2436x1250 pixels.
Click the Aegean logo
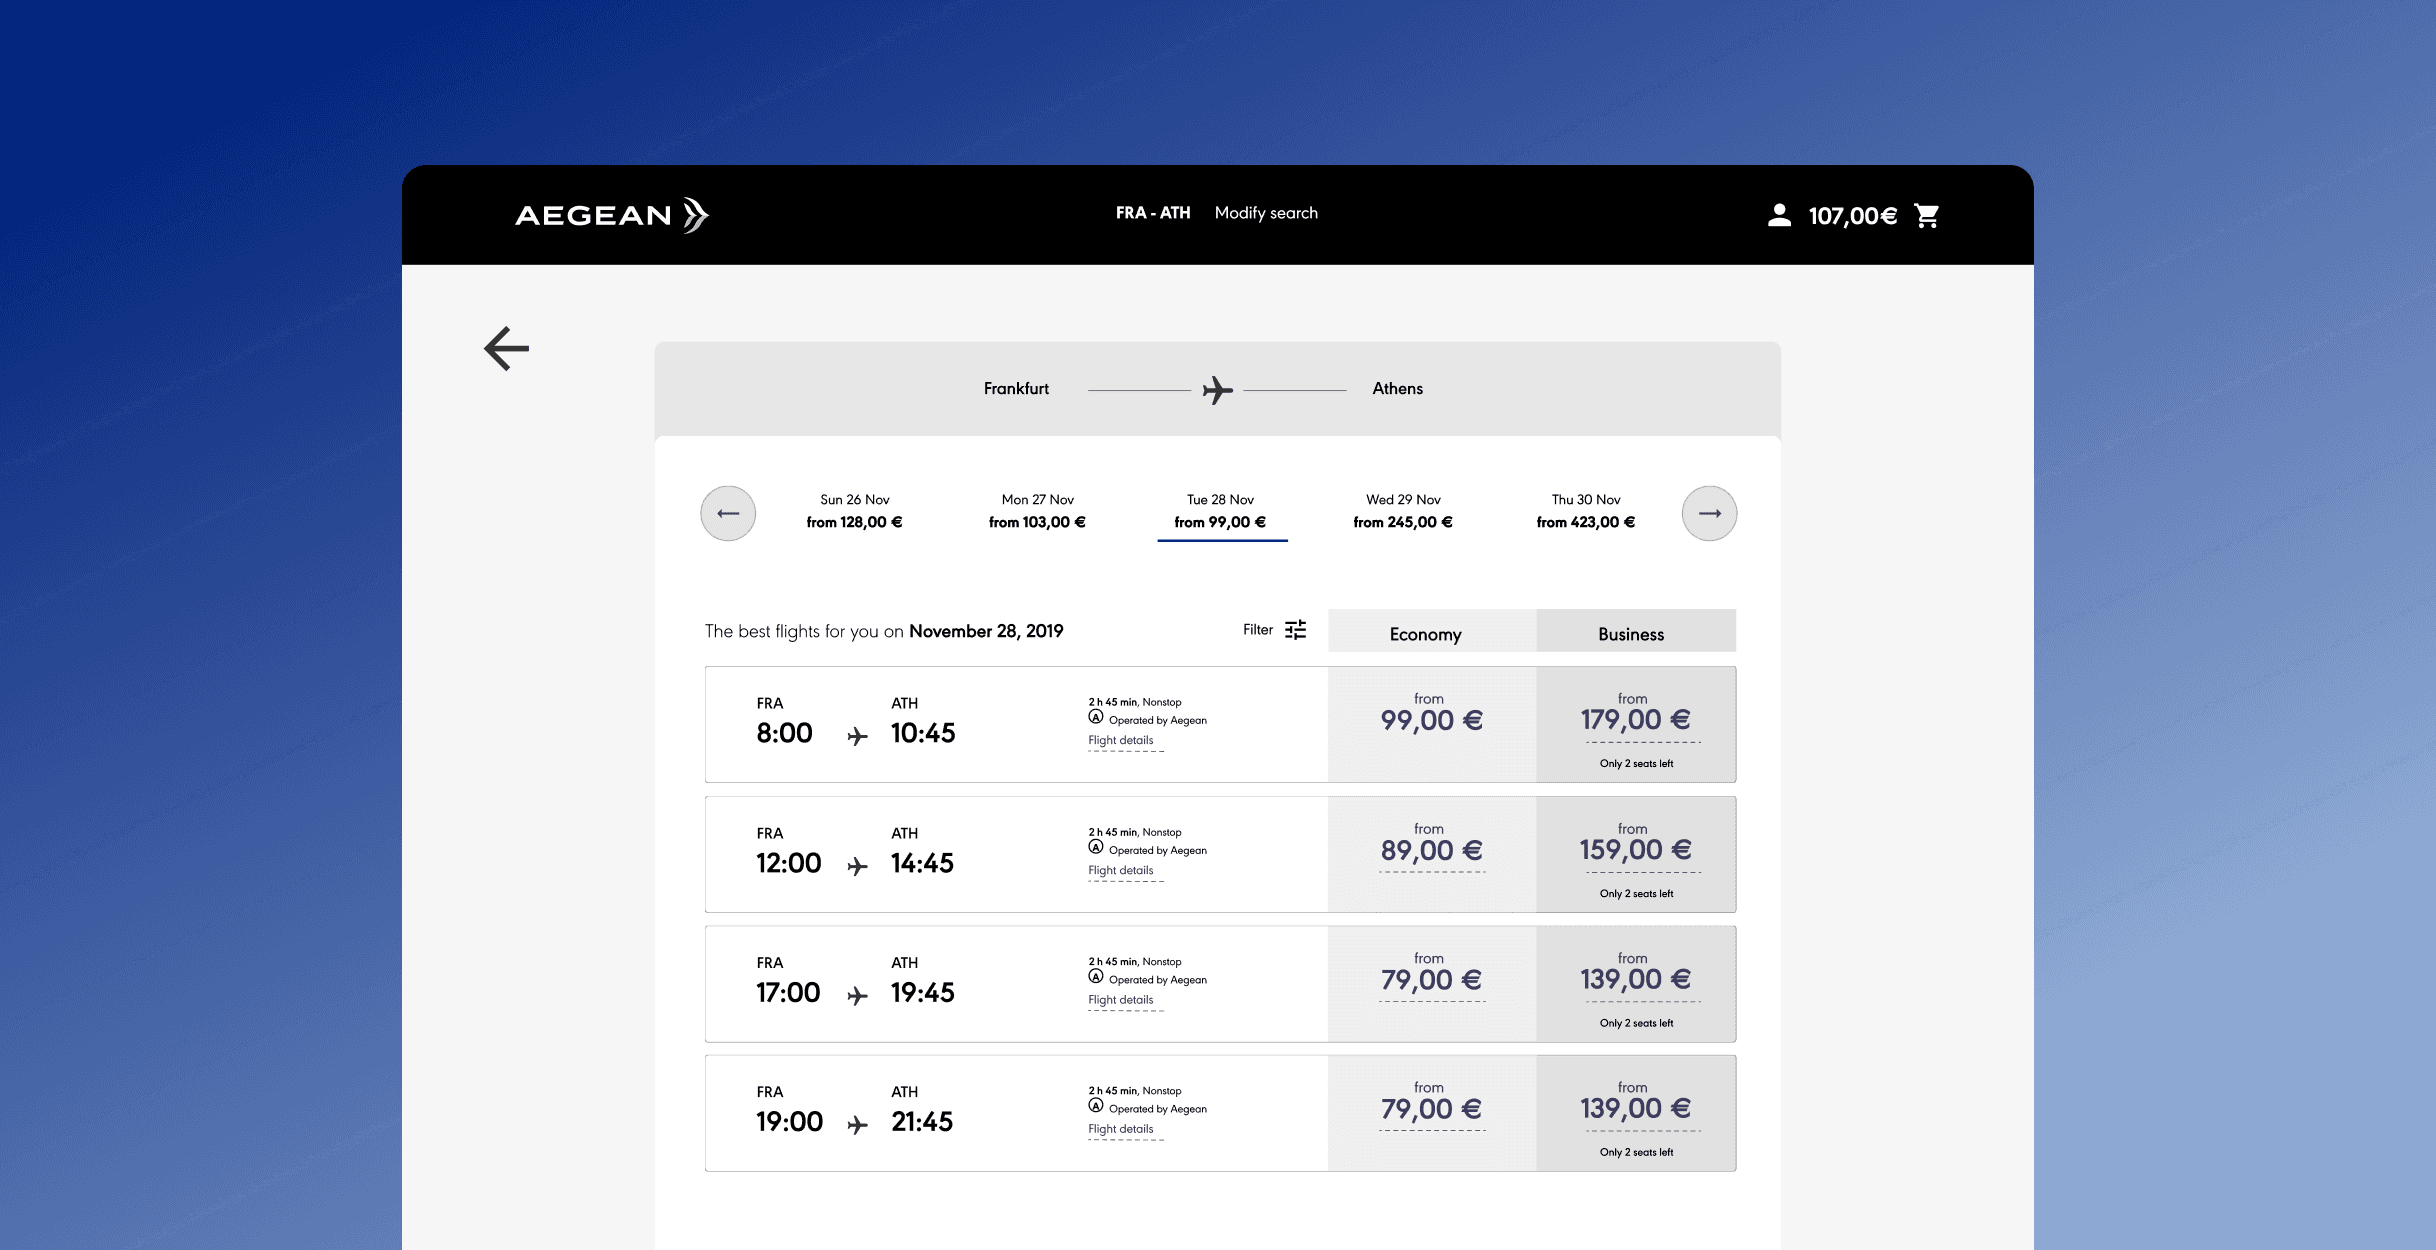click(611, 215)
